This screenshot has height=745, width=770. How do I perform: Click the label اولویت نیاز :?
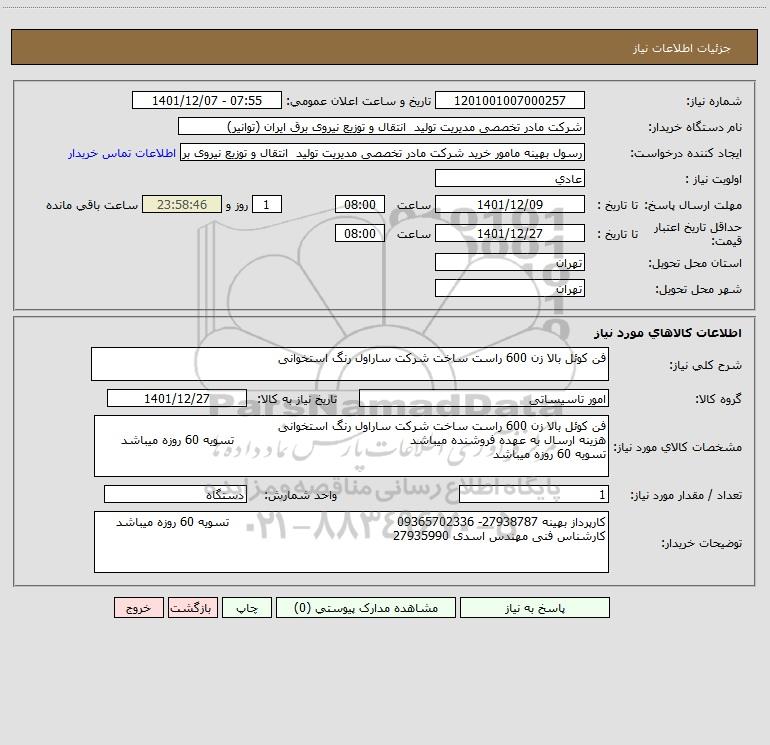click(x=713, y=179)
